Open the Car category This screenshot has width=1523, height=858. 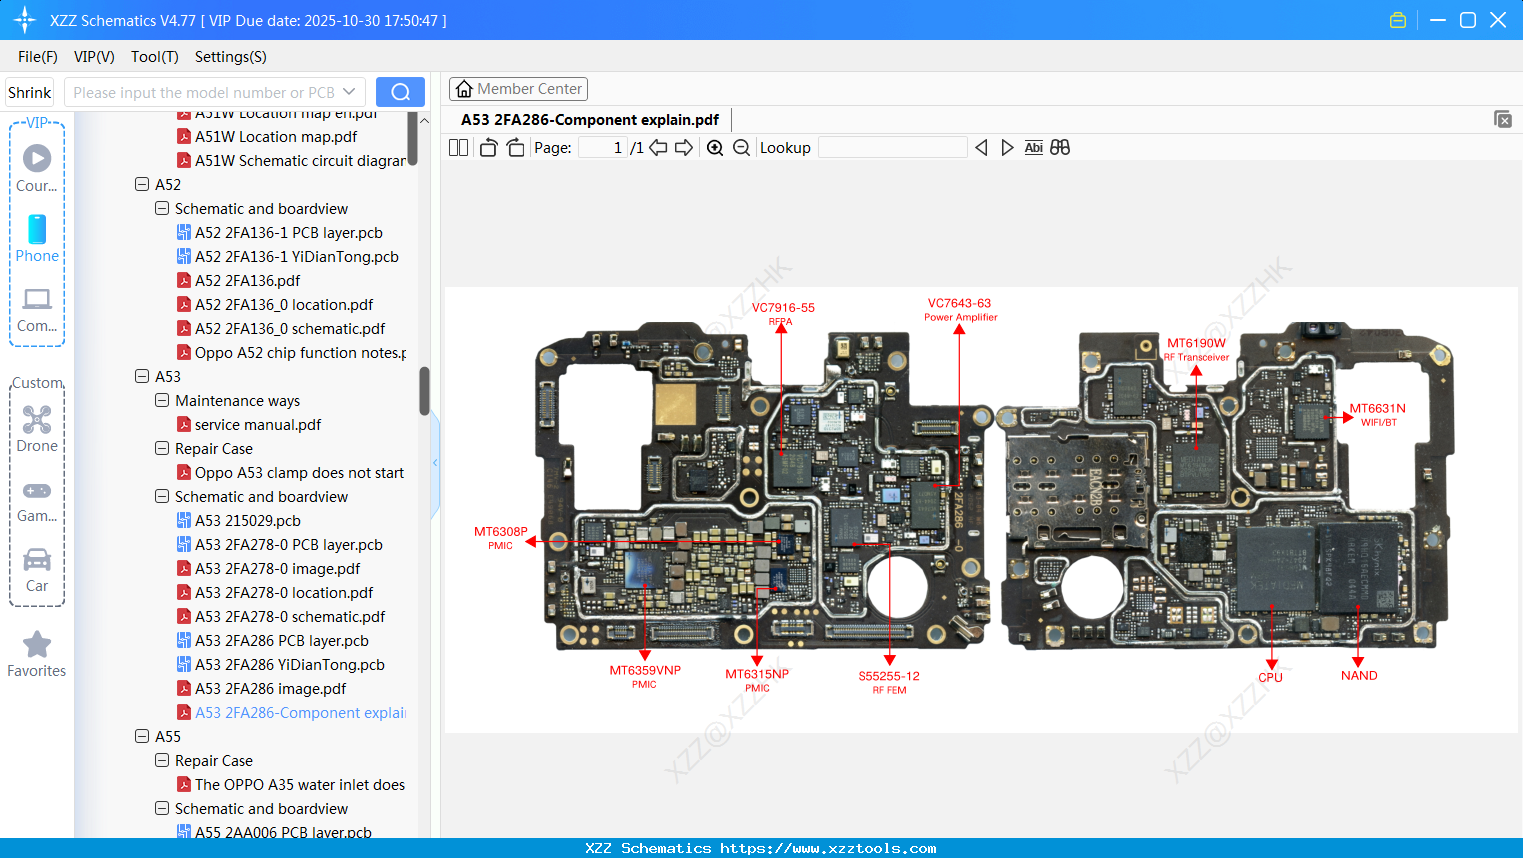tap(37, 570)
